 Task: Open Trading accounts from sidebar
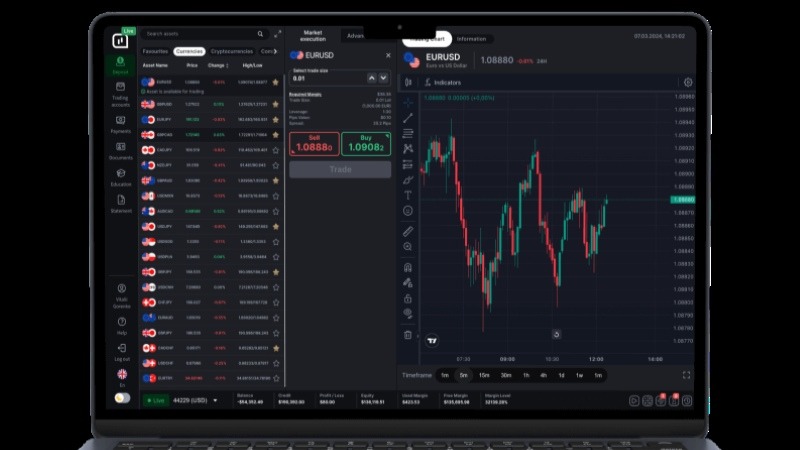click(x=120, y=94)
